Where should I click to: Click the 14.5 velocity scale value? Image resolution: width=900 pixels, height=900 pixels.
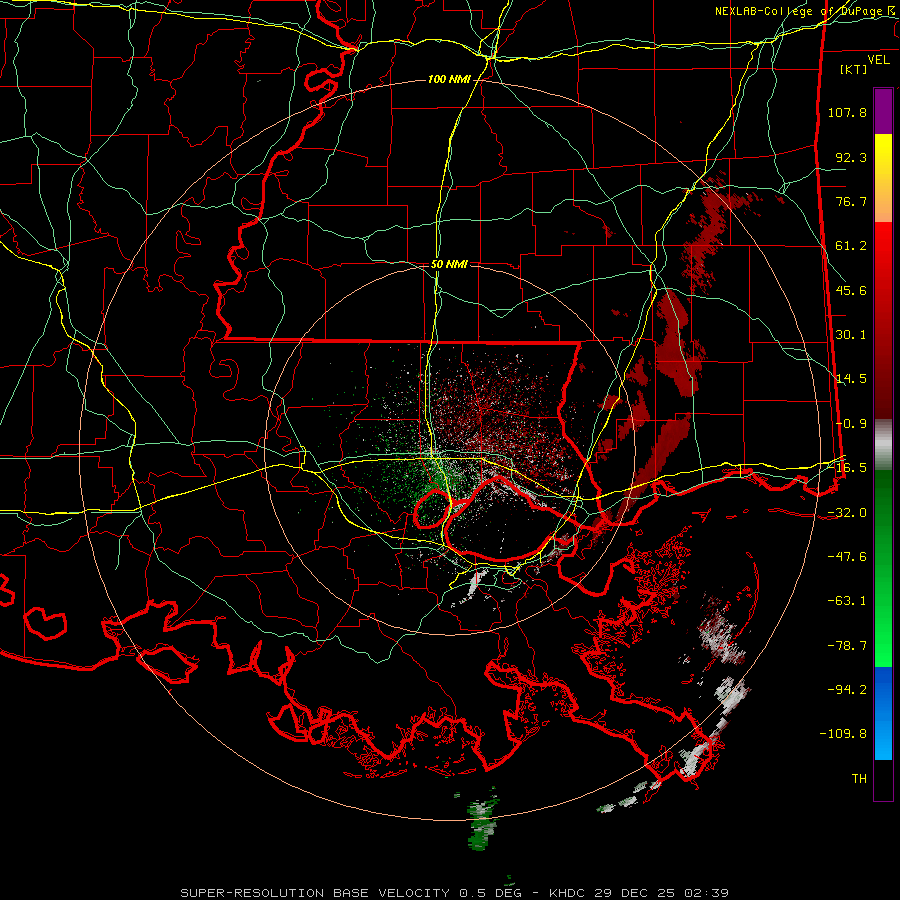pos(851,379)
